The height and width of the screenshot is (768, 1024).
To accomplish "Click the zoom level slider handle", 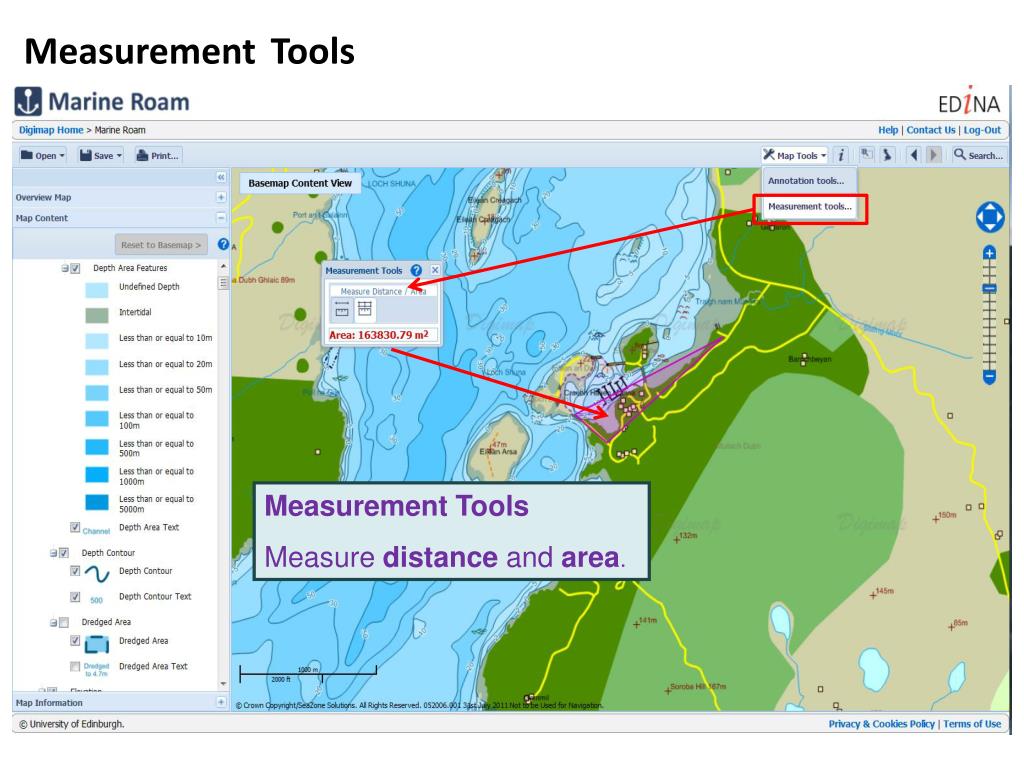I will [x=989, y=288].
